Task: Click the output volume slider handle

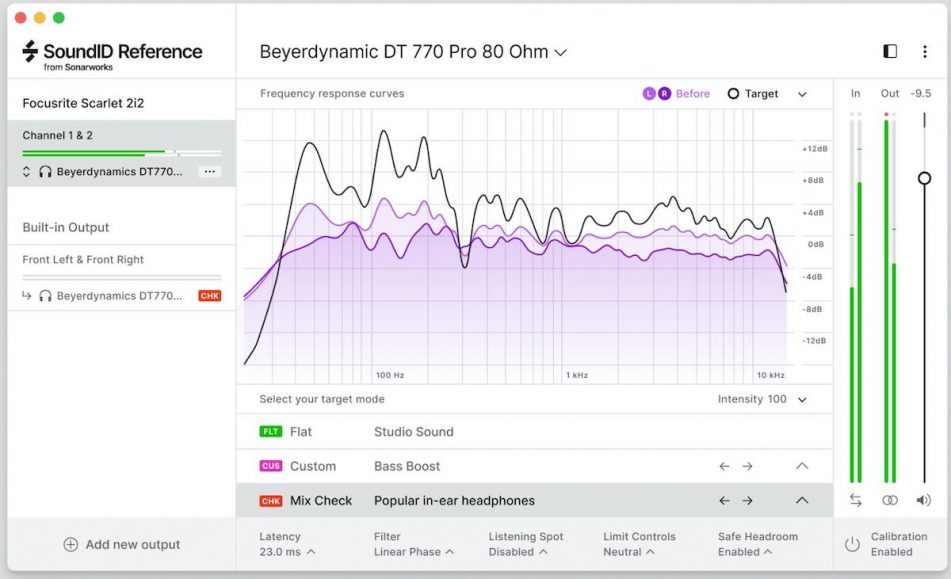Action: (x=924, y=178)
